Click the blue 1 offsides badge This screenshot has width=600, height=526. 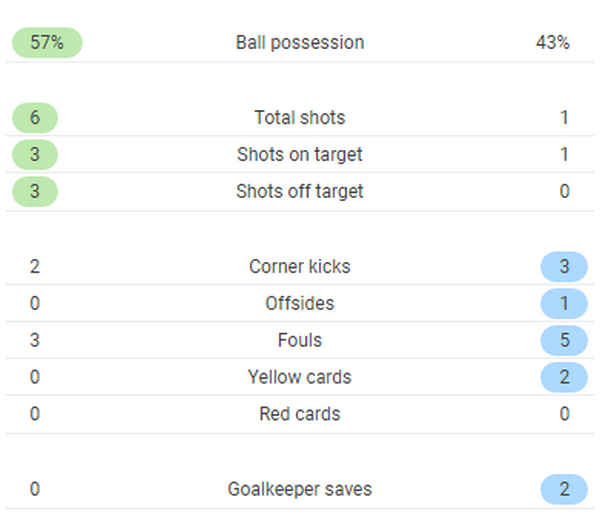click(564, 304)
